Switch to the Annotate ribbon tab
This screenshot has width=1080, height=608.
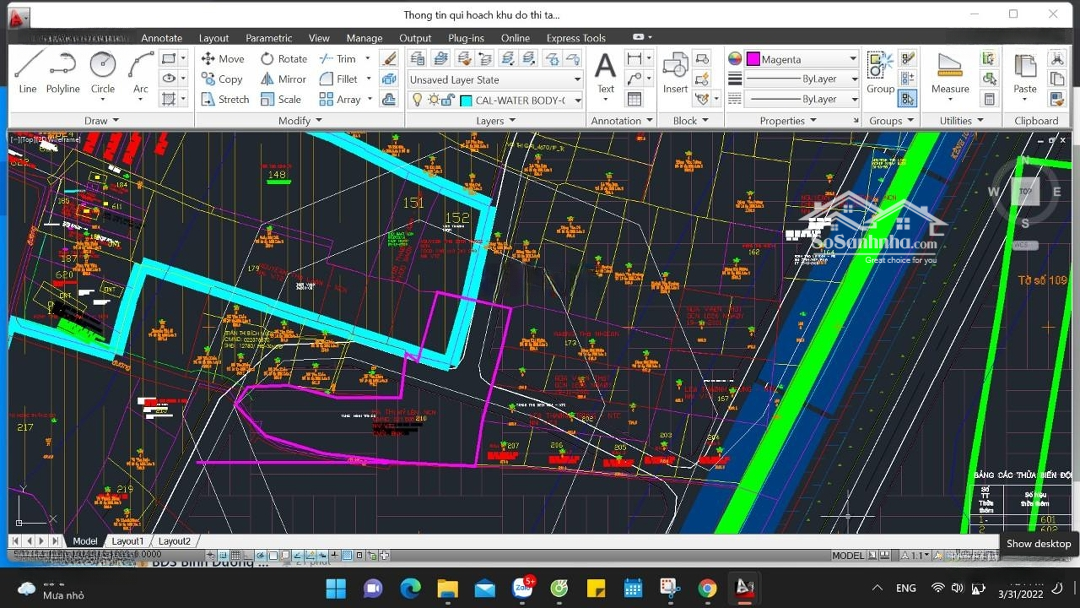pyautogui.click(x=161, y=38)
